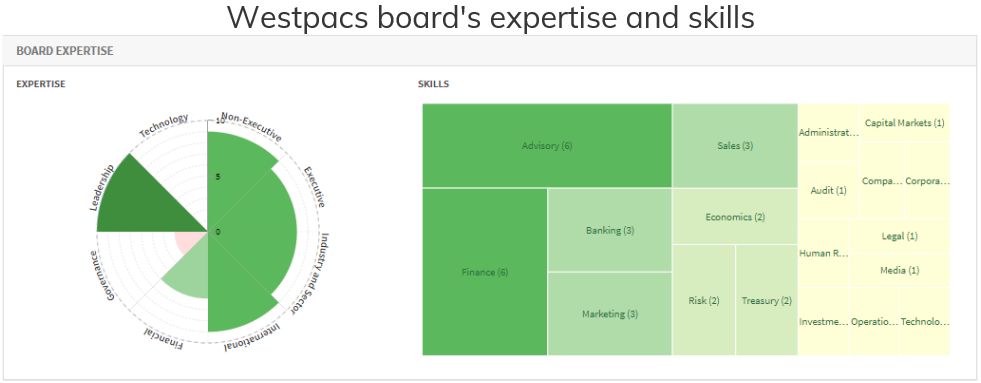The image size is (981, 383).
Task: Click the Technology axis label
Action: point(164,126)
